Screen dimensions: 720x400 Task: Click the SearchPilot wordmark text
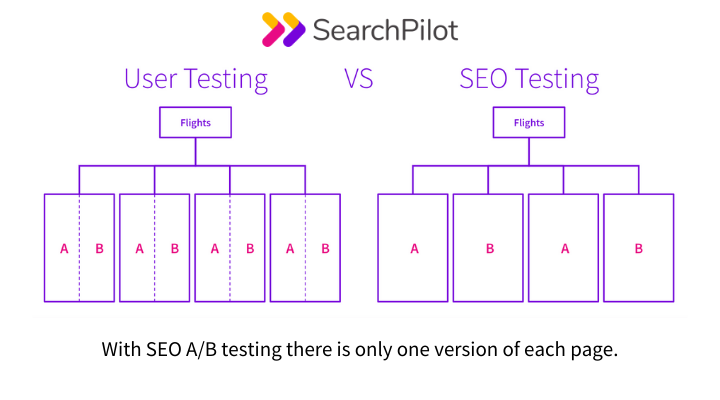pos(385,30)
